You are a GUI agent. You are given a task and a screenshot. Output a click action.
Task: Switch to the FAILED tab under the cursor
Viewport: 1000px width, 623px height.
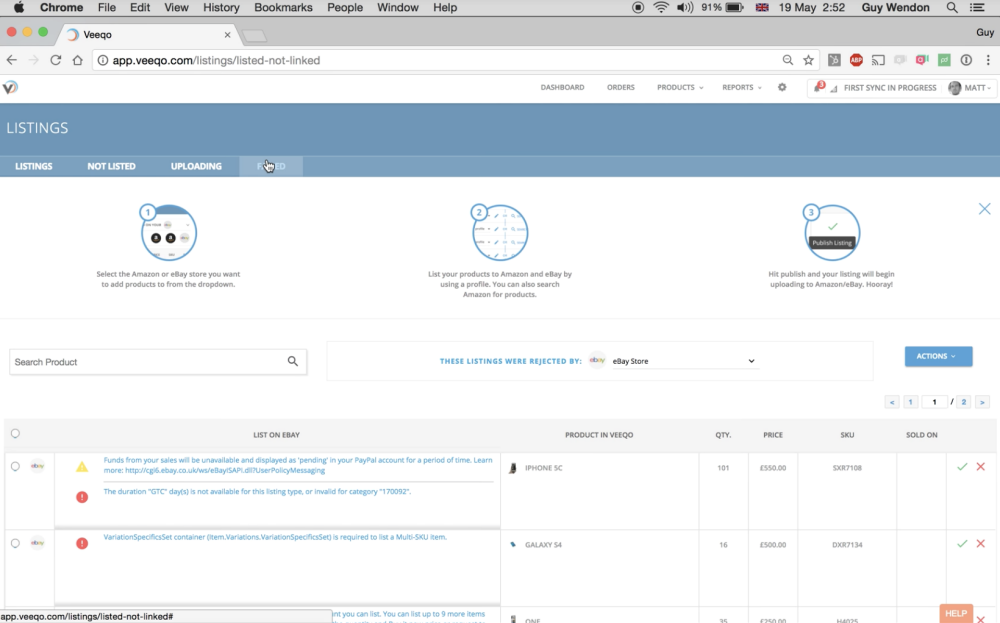tap(271, 166)
